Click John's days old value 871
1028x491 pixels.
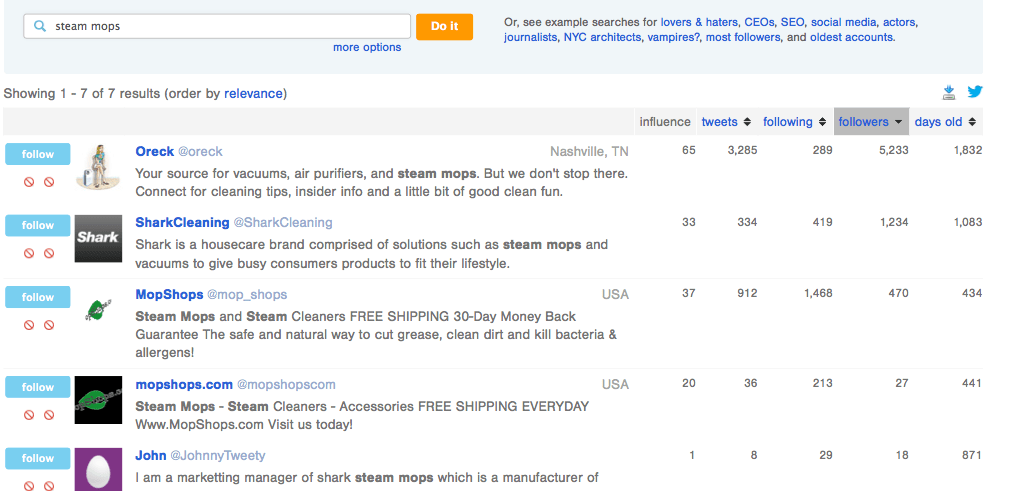click(972, 455)
